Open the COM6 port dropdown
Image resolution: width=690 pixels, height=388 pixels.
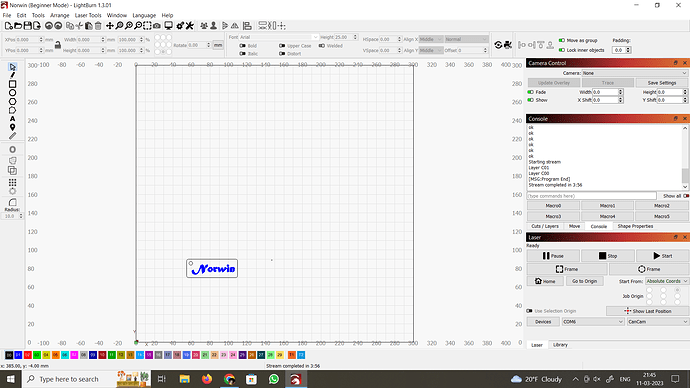[593, 322]
